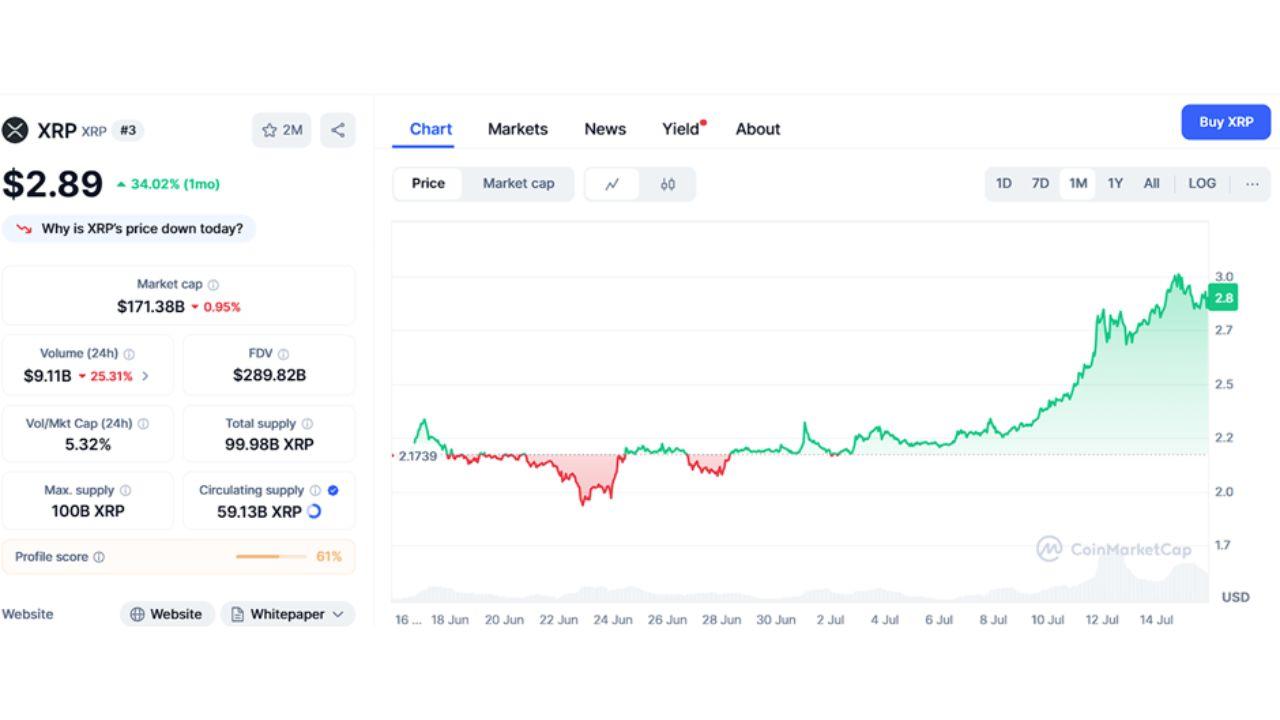Viewport: 1280px width, 720px height.
Task: Click the 99.98B XRP total supply value
Action: coord(269,445)
